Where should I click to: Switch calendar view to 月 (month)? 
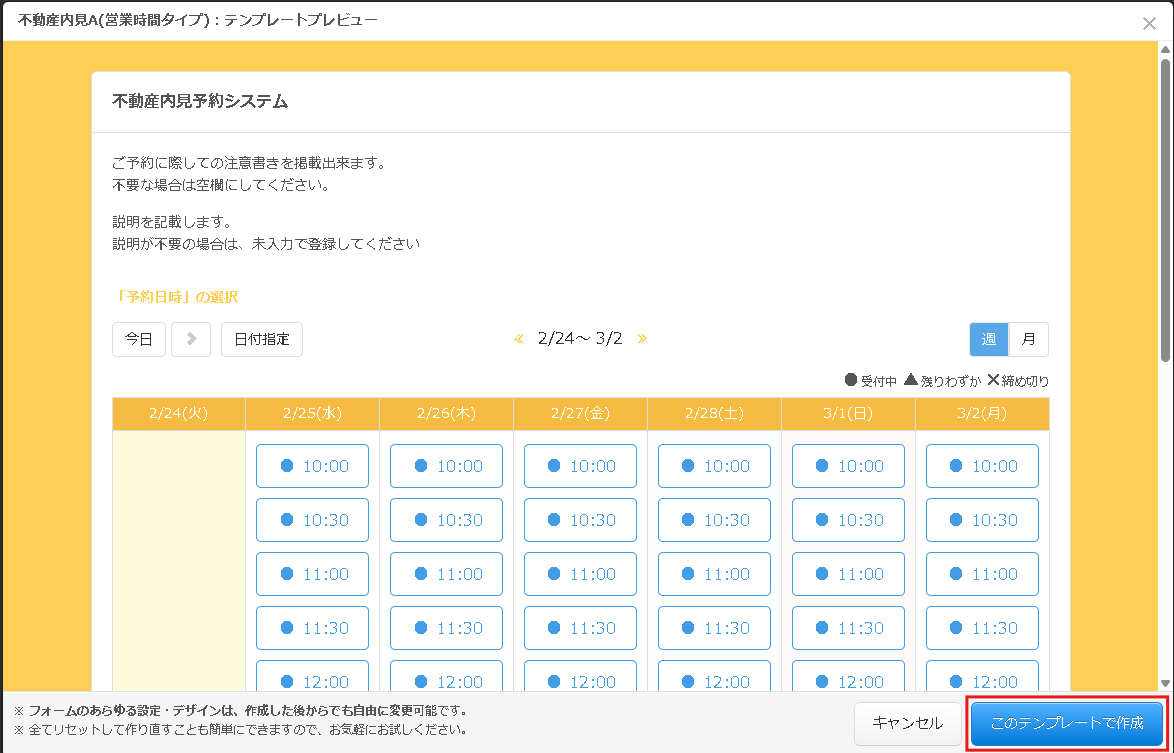pos(1030,339)
